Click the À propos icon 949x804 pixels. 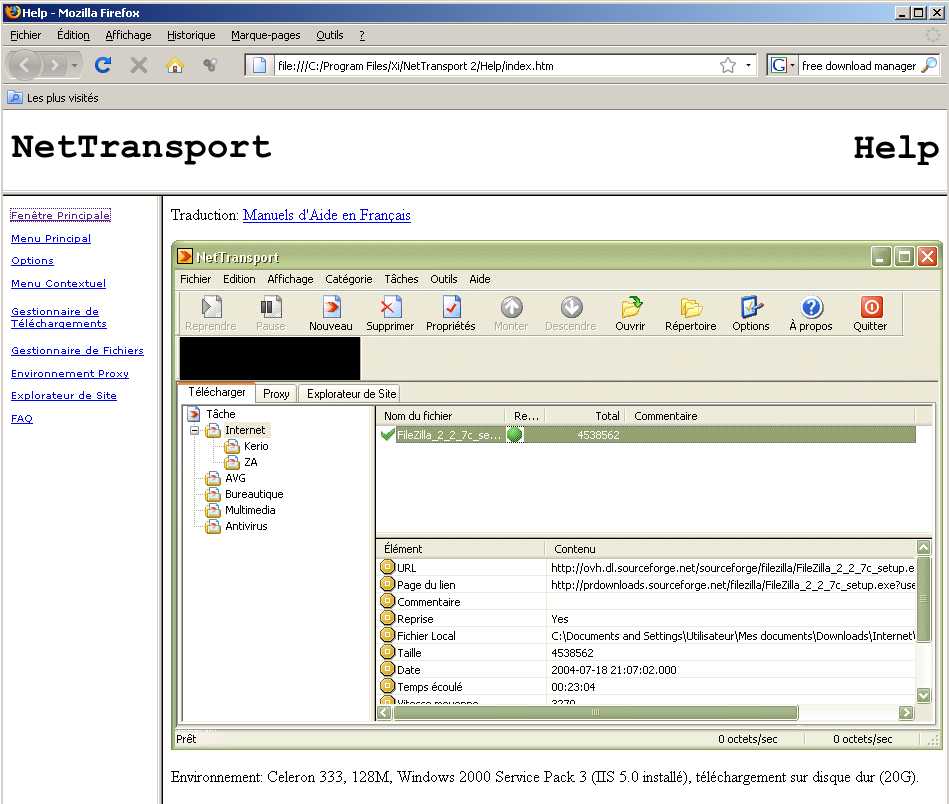811,308
